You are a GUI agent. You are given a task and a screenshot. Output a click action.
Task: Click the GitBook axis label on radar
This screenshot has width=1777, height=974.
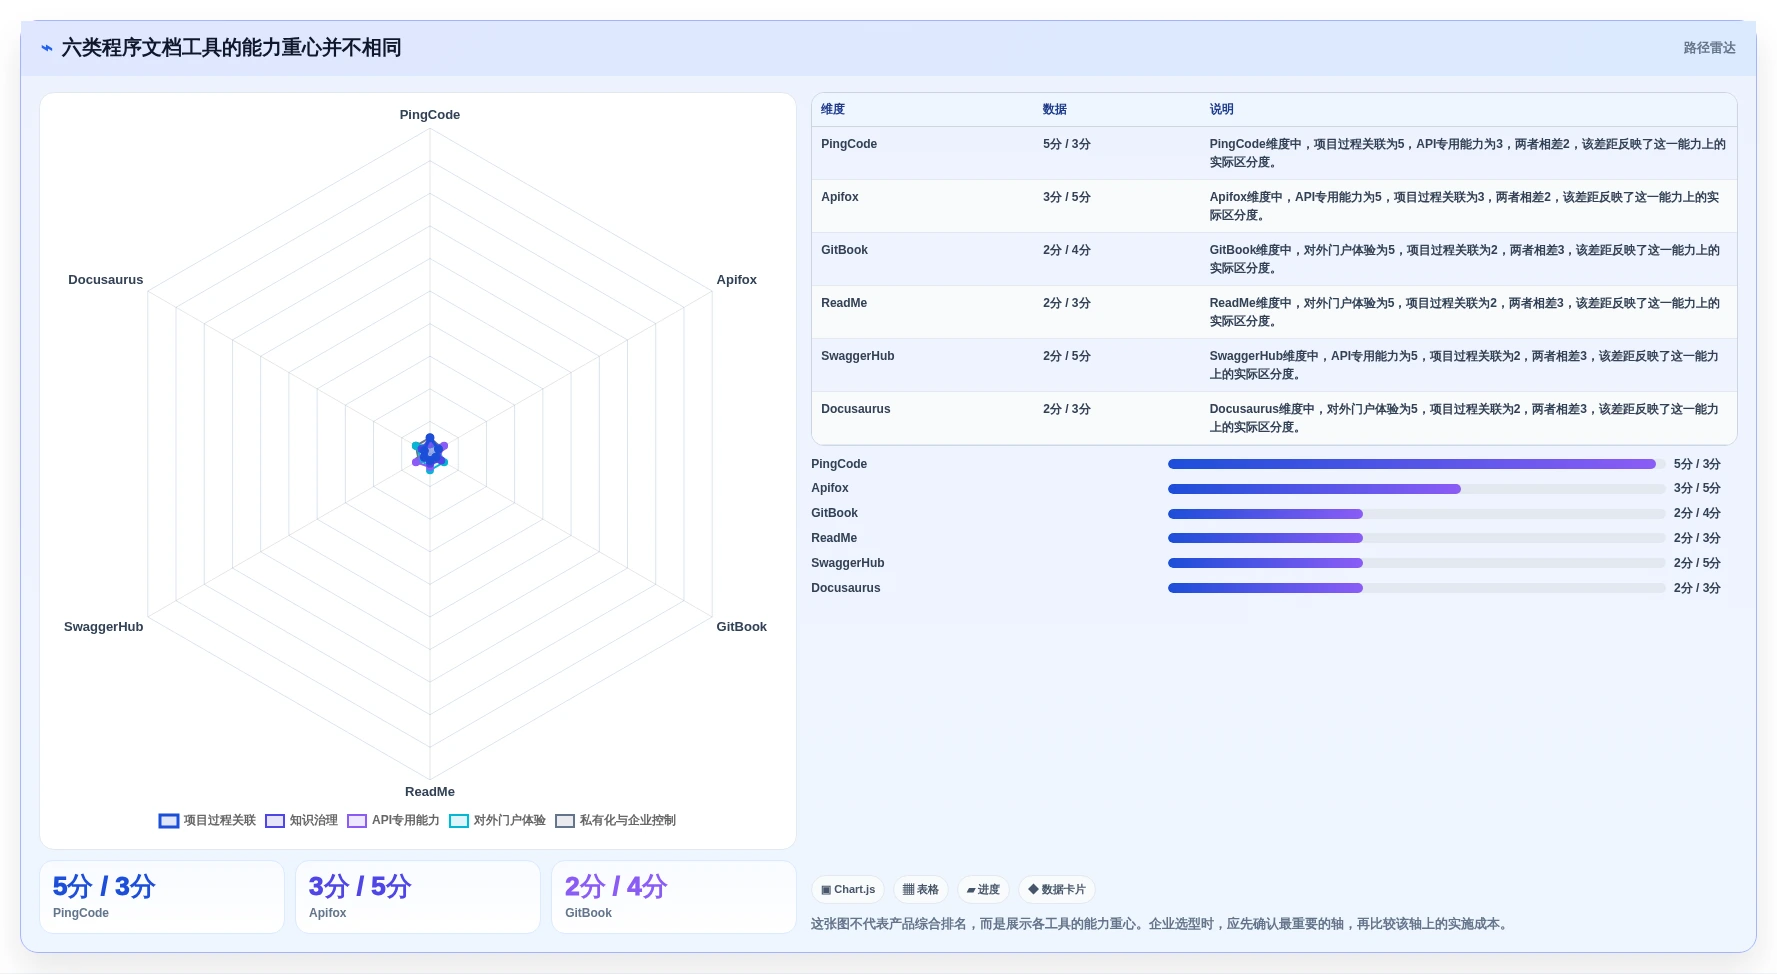coord(742,627)
